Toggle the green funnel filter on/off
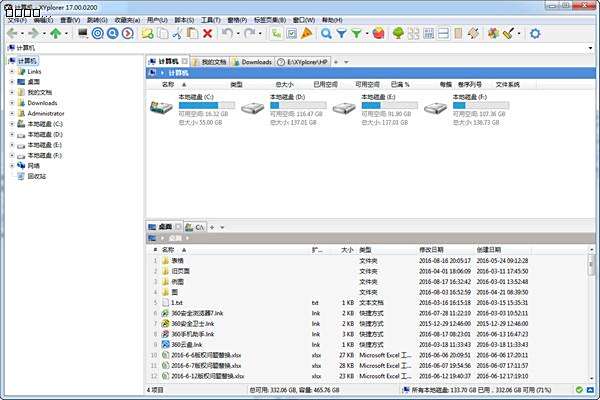600x400 pixels. 356,34
